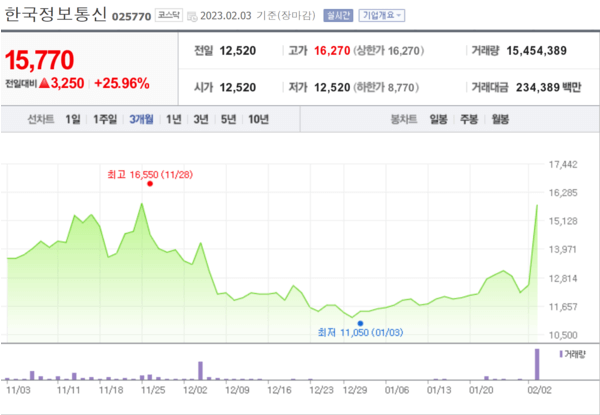The height and width of the screenshot is (415, 600).
Task: Click the 하한가 8,770 text
Action: 386,88
